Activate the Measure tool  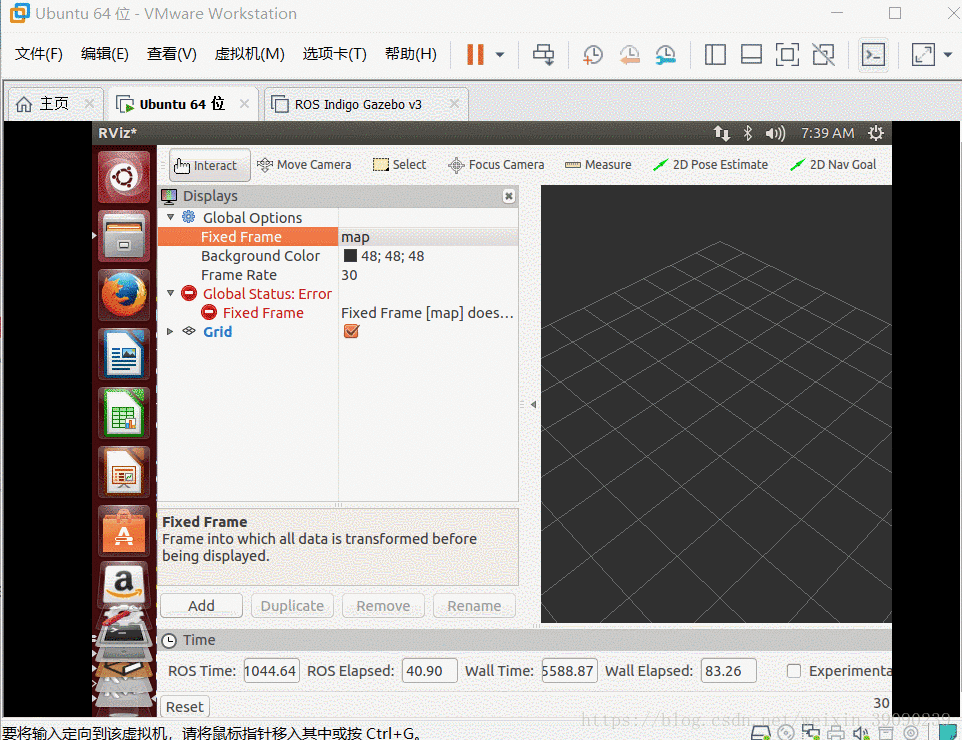(598, 164)
